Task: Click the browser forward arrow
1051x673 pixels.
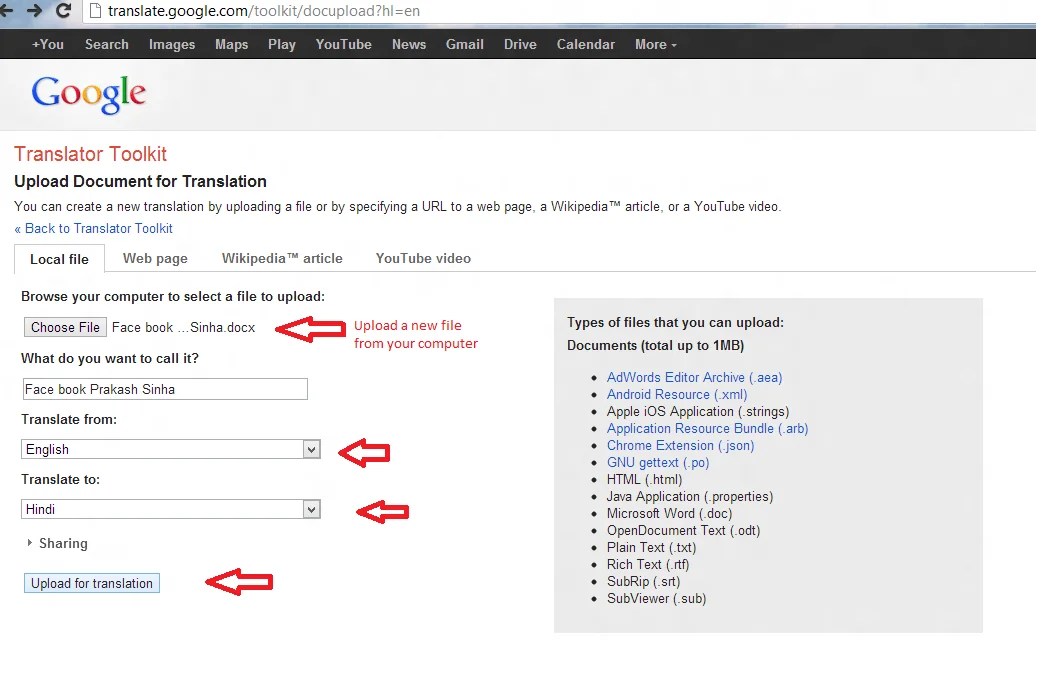Action: point(32,13)
